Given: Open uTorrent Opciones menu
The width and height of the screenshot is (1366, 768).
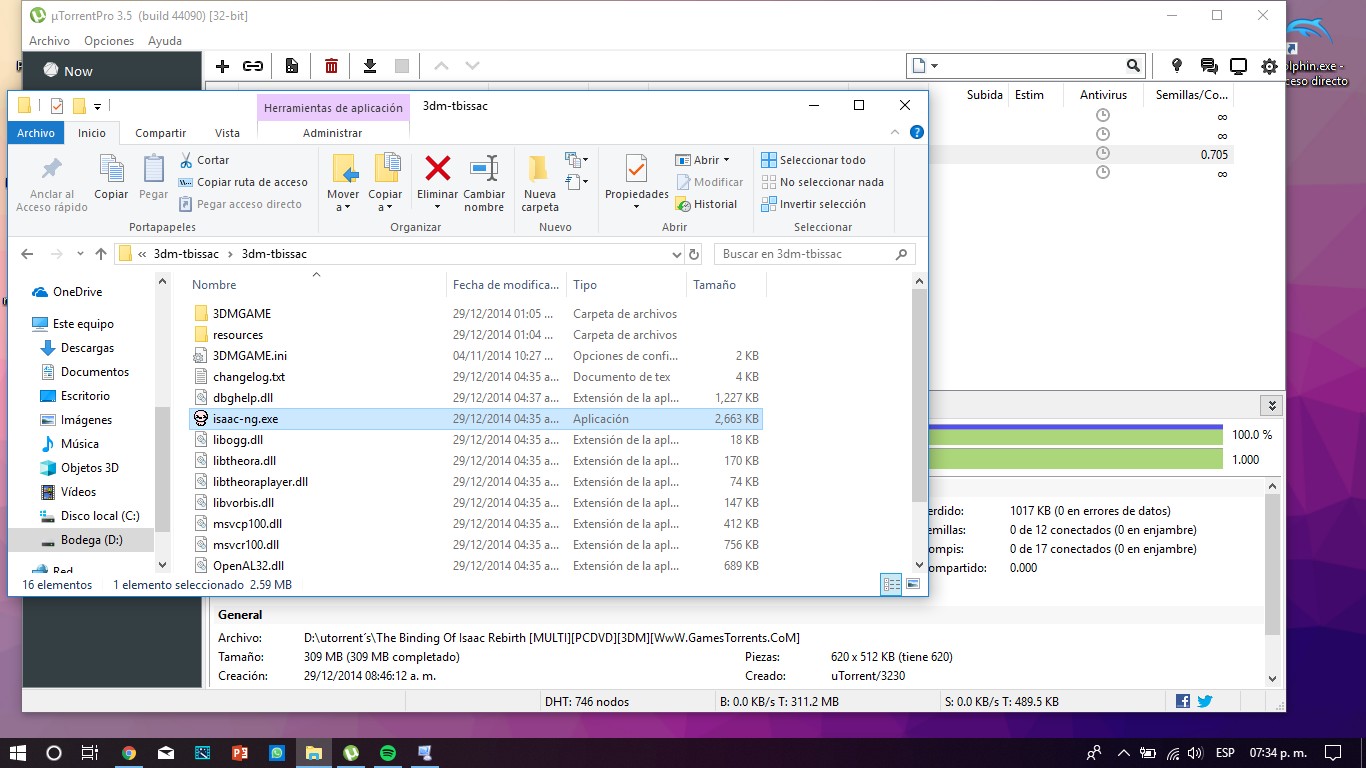Looking at the screenshot, I should pos(109,41).
